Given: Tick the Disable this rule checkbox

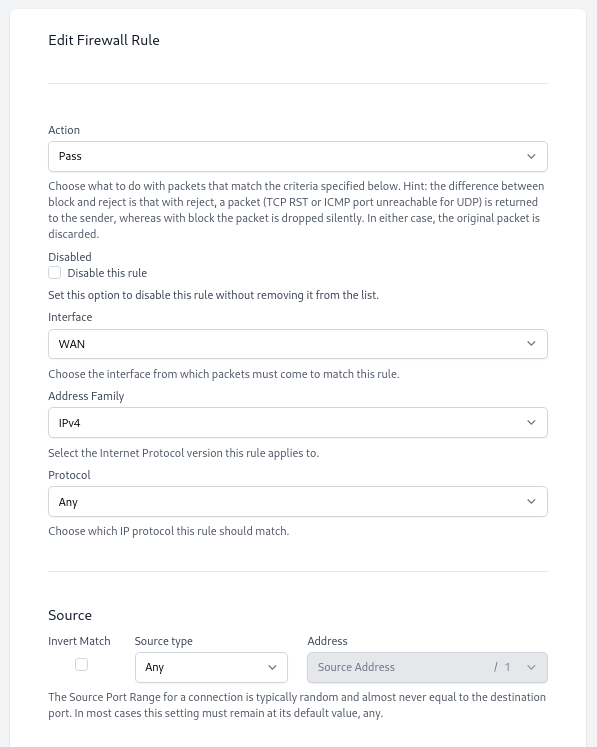Looking at the screenshot, I should 55,273.
